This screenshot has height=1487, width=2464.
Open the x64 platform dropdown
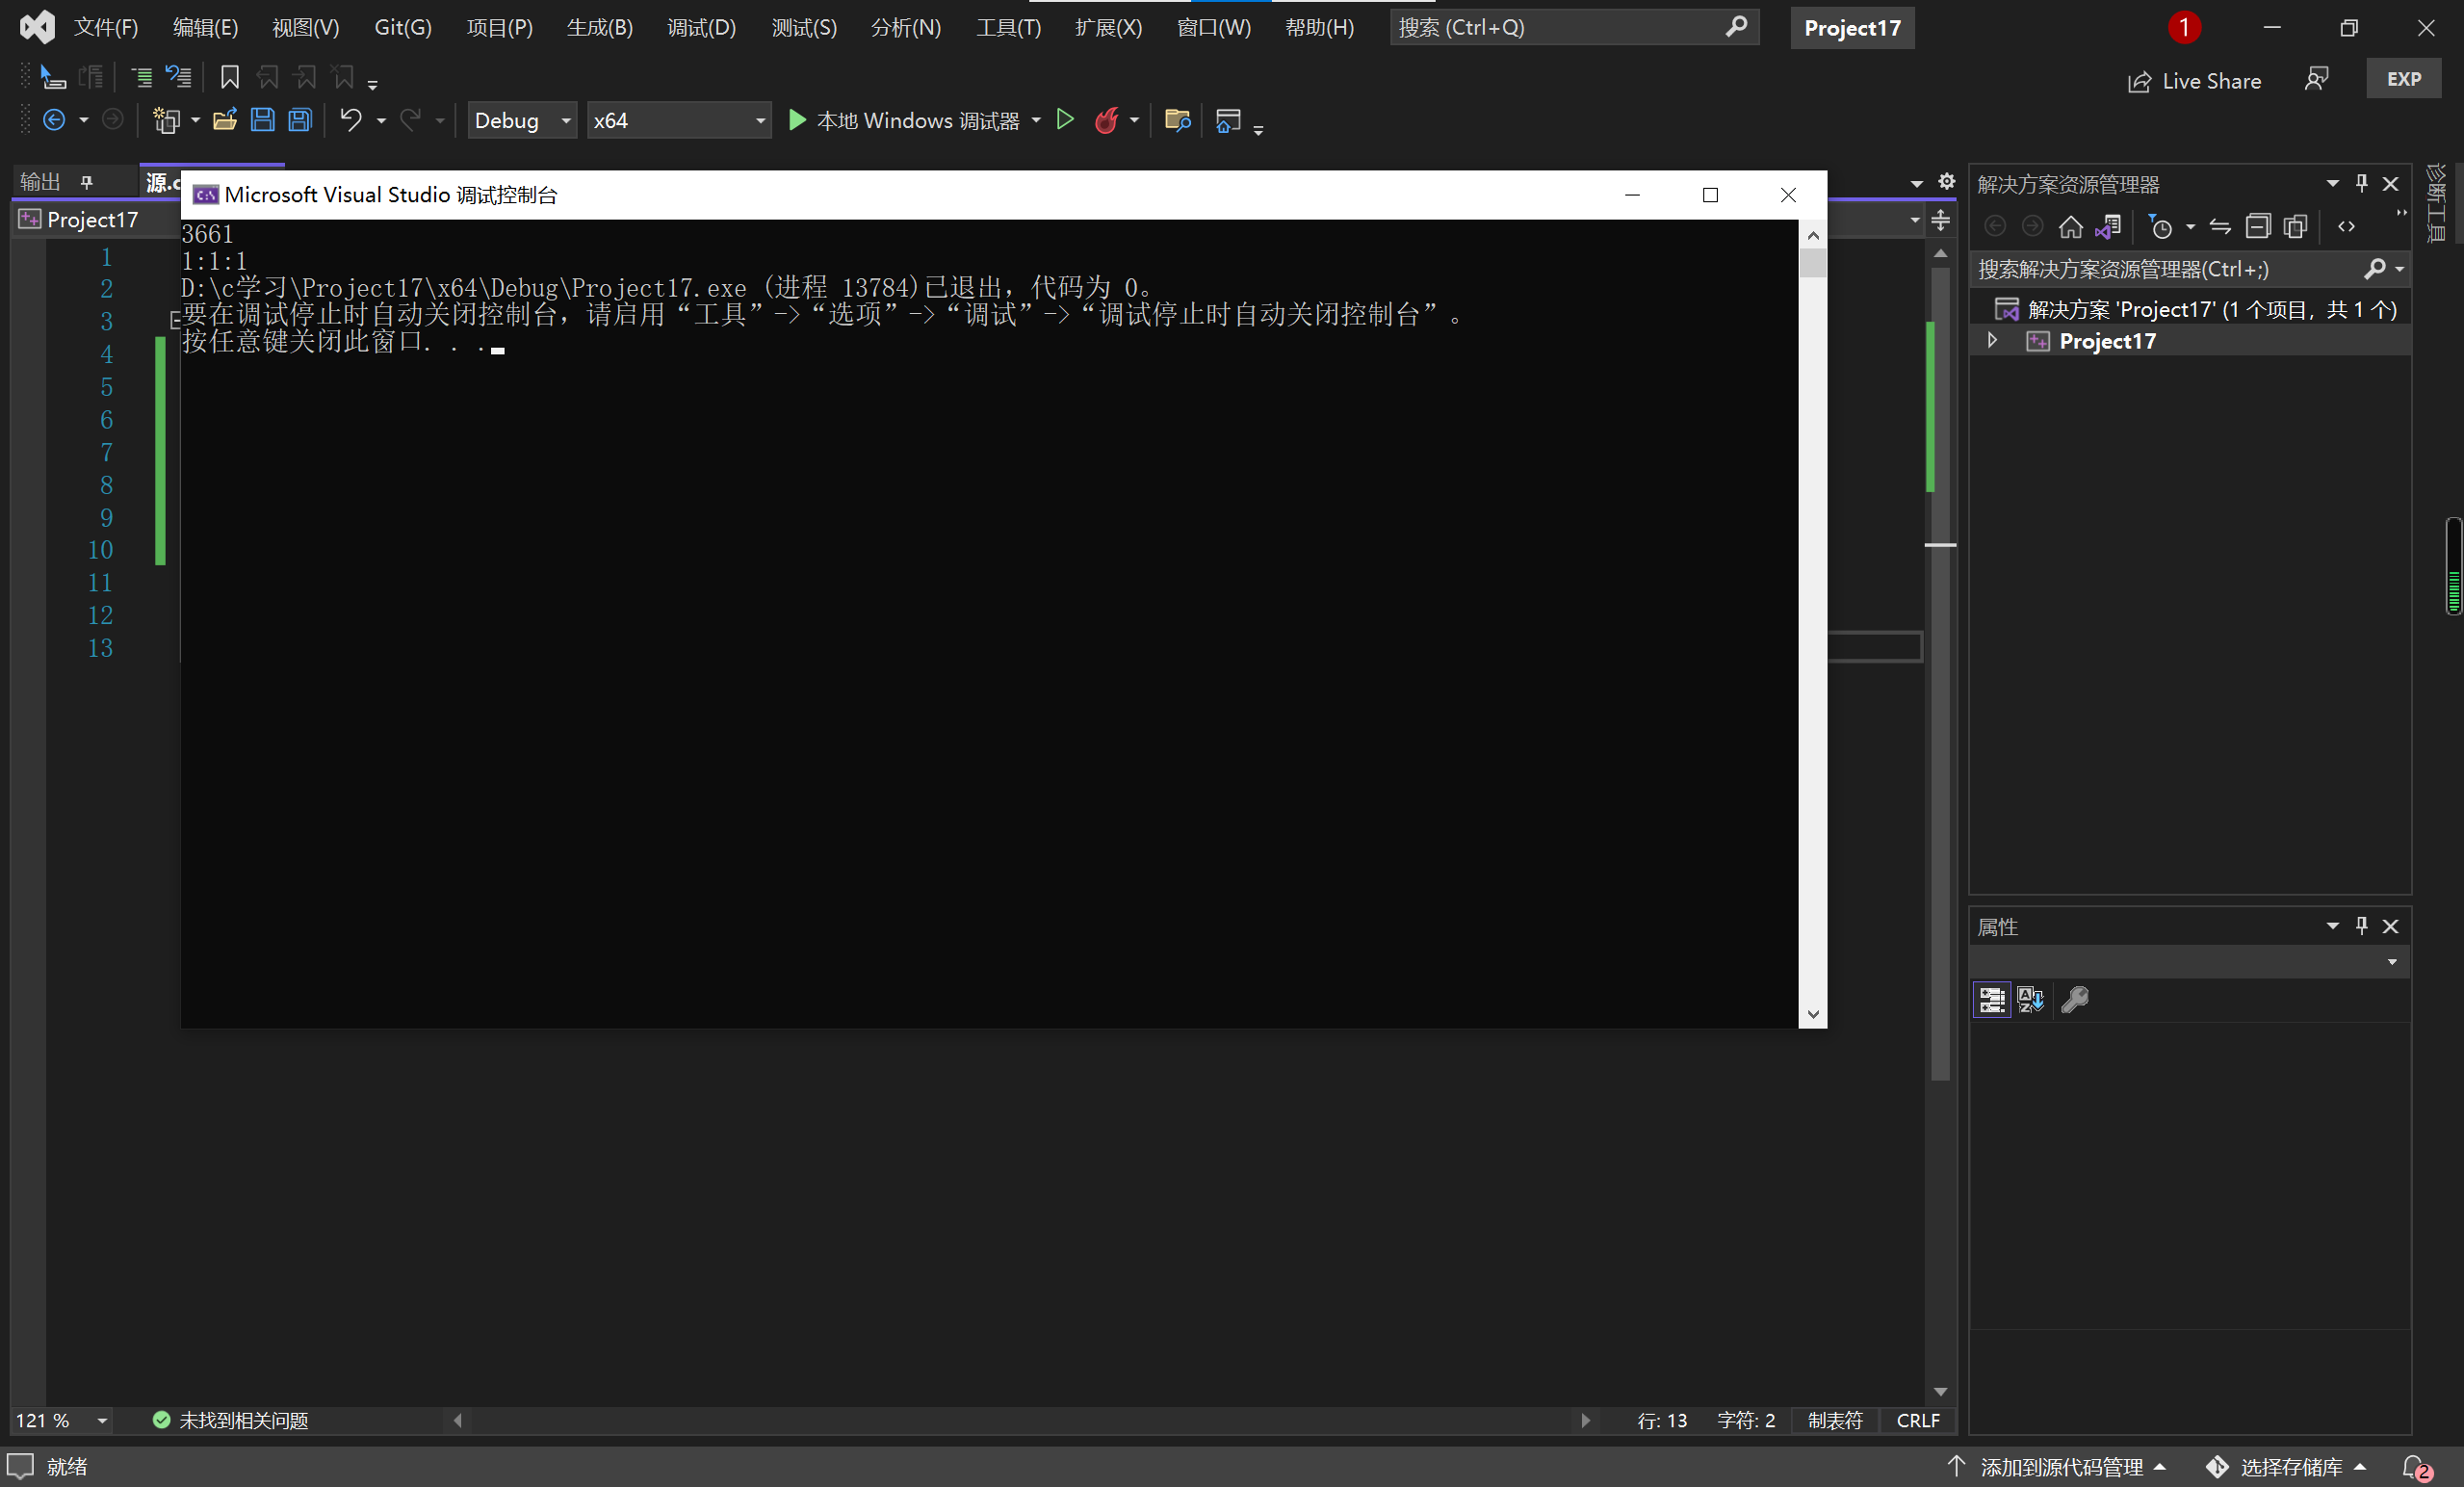[679, 120]
